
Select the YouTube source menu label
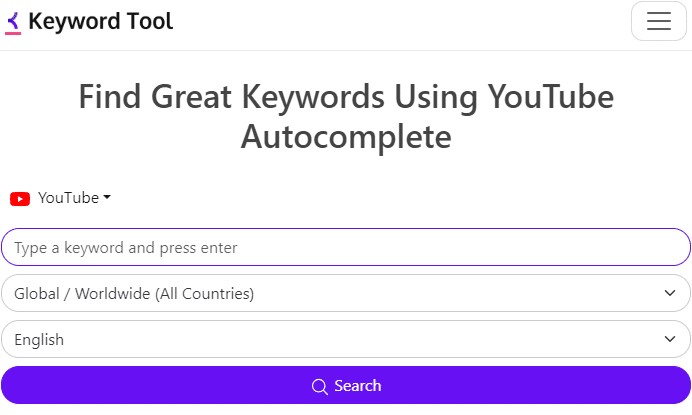[x=68, y=198]
